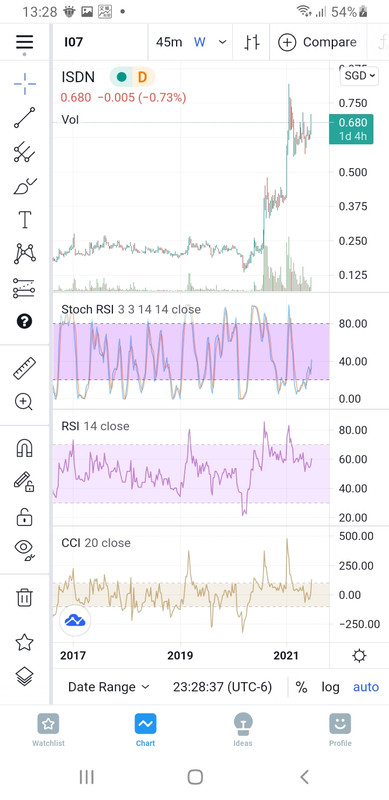The image size is (389, 800).
Task: Select the W weekly interval
Action: point(200,42)
